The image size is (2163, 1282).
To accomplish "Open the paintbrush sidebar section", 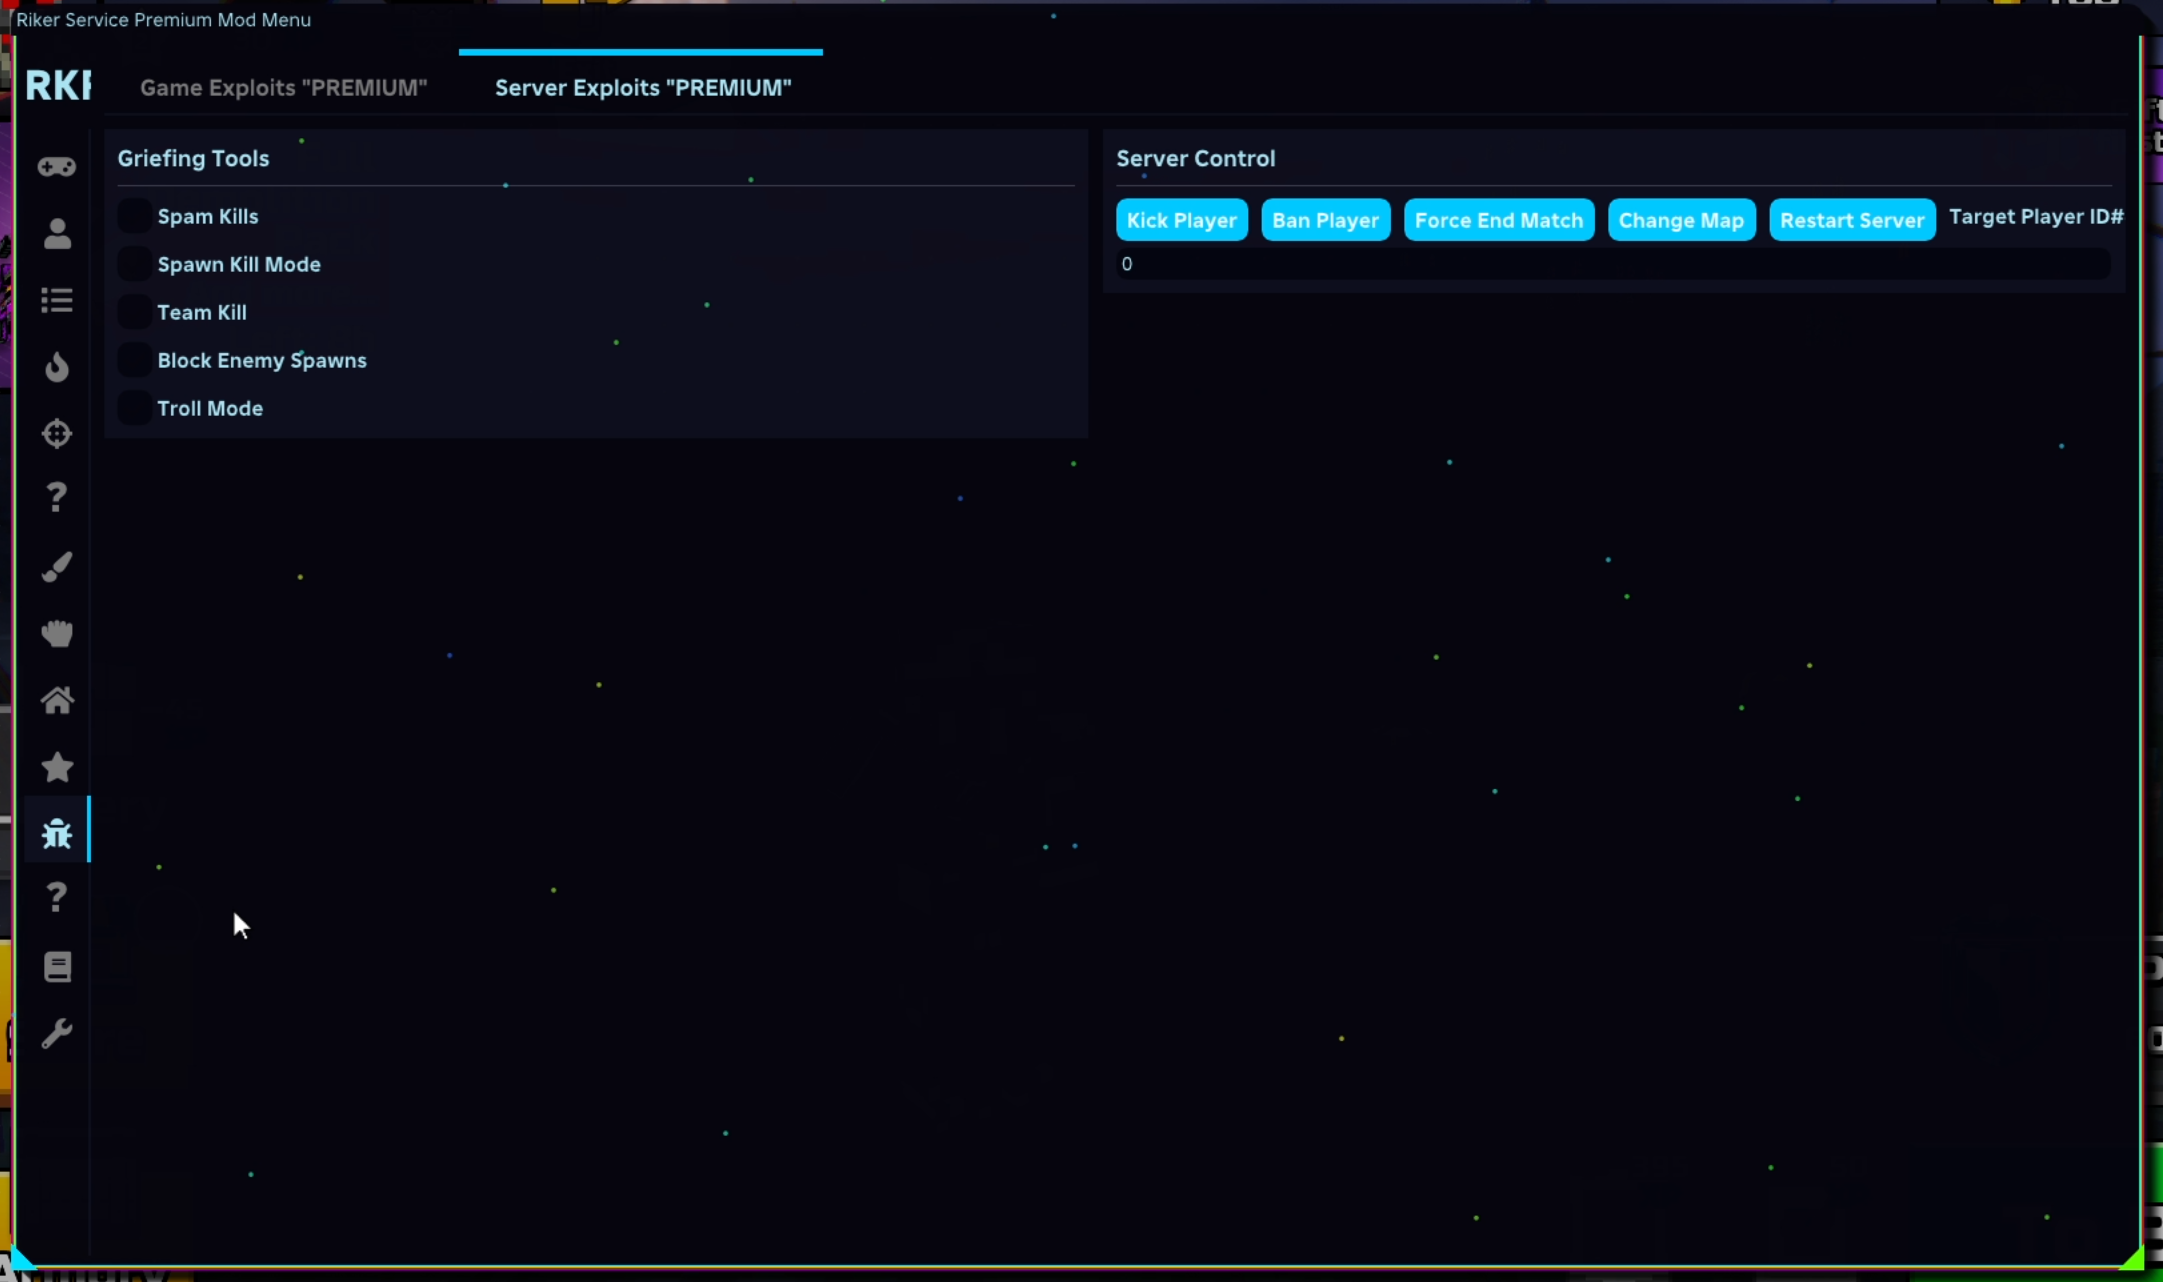I will click(x=57, y=567).
